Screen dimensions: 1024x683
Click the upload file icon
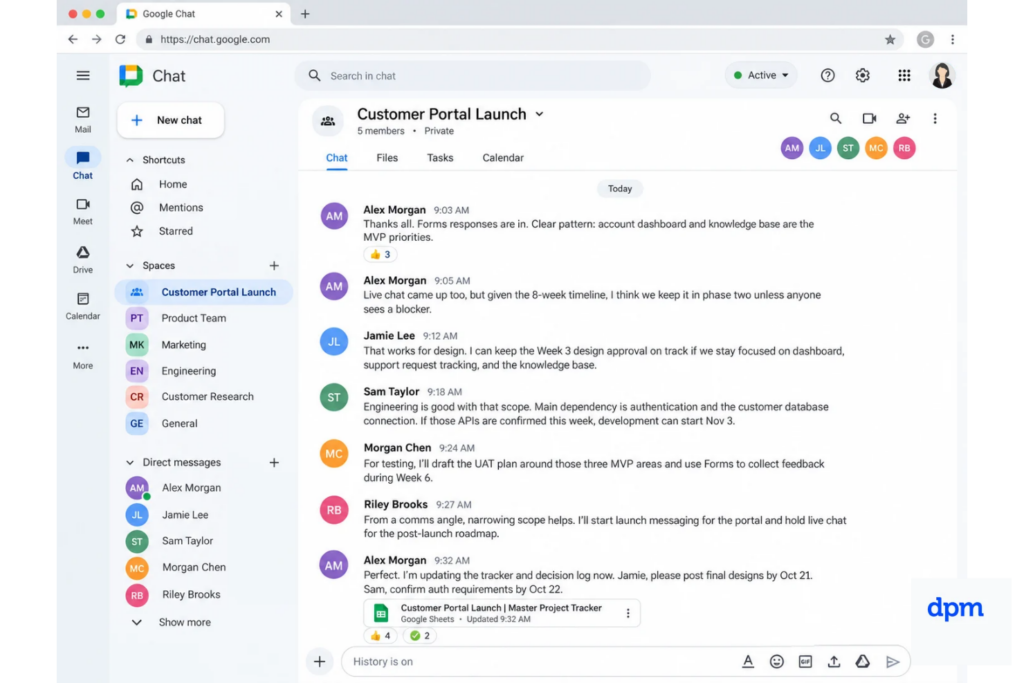[834, 661]
